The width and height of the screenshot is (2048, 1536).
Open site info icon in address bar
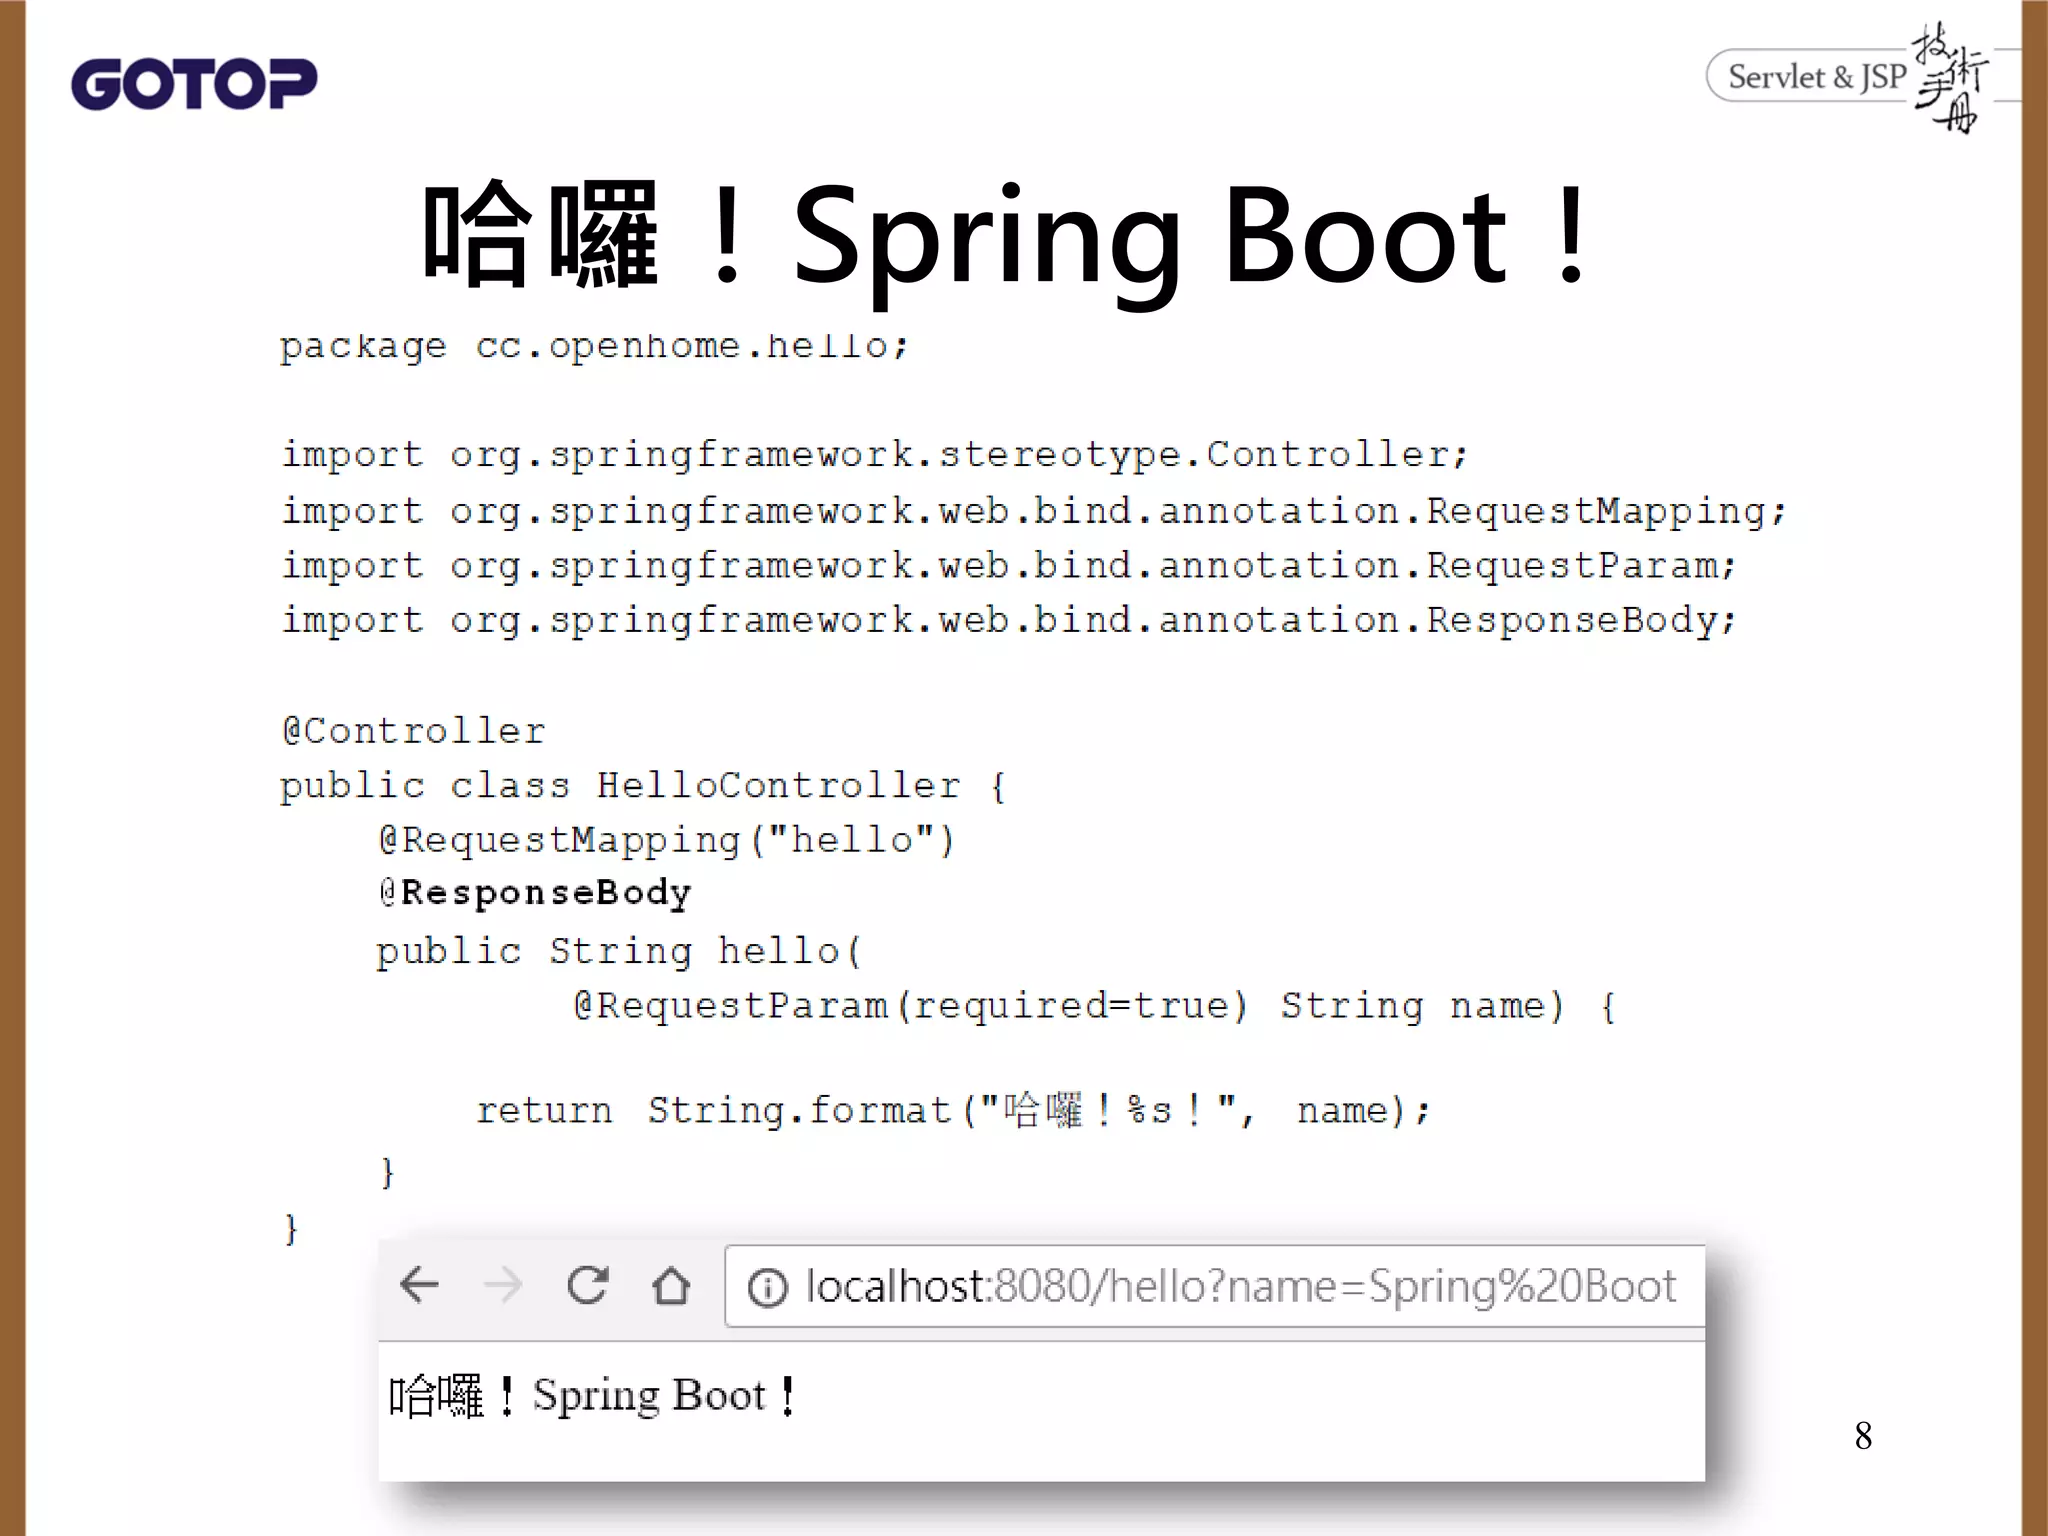[767, 1288]
